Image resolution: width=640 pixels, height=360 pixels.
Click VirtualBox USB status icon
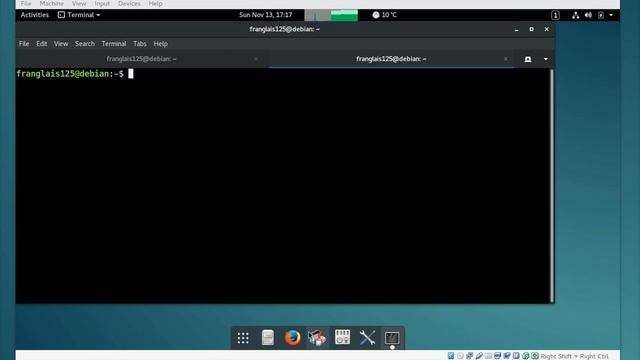pyautogui.click(x=479, y=356)
